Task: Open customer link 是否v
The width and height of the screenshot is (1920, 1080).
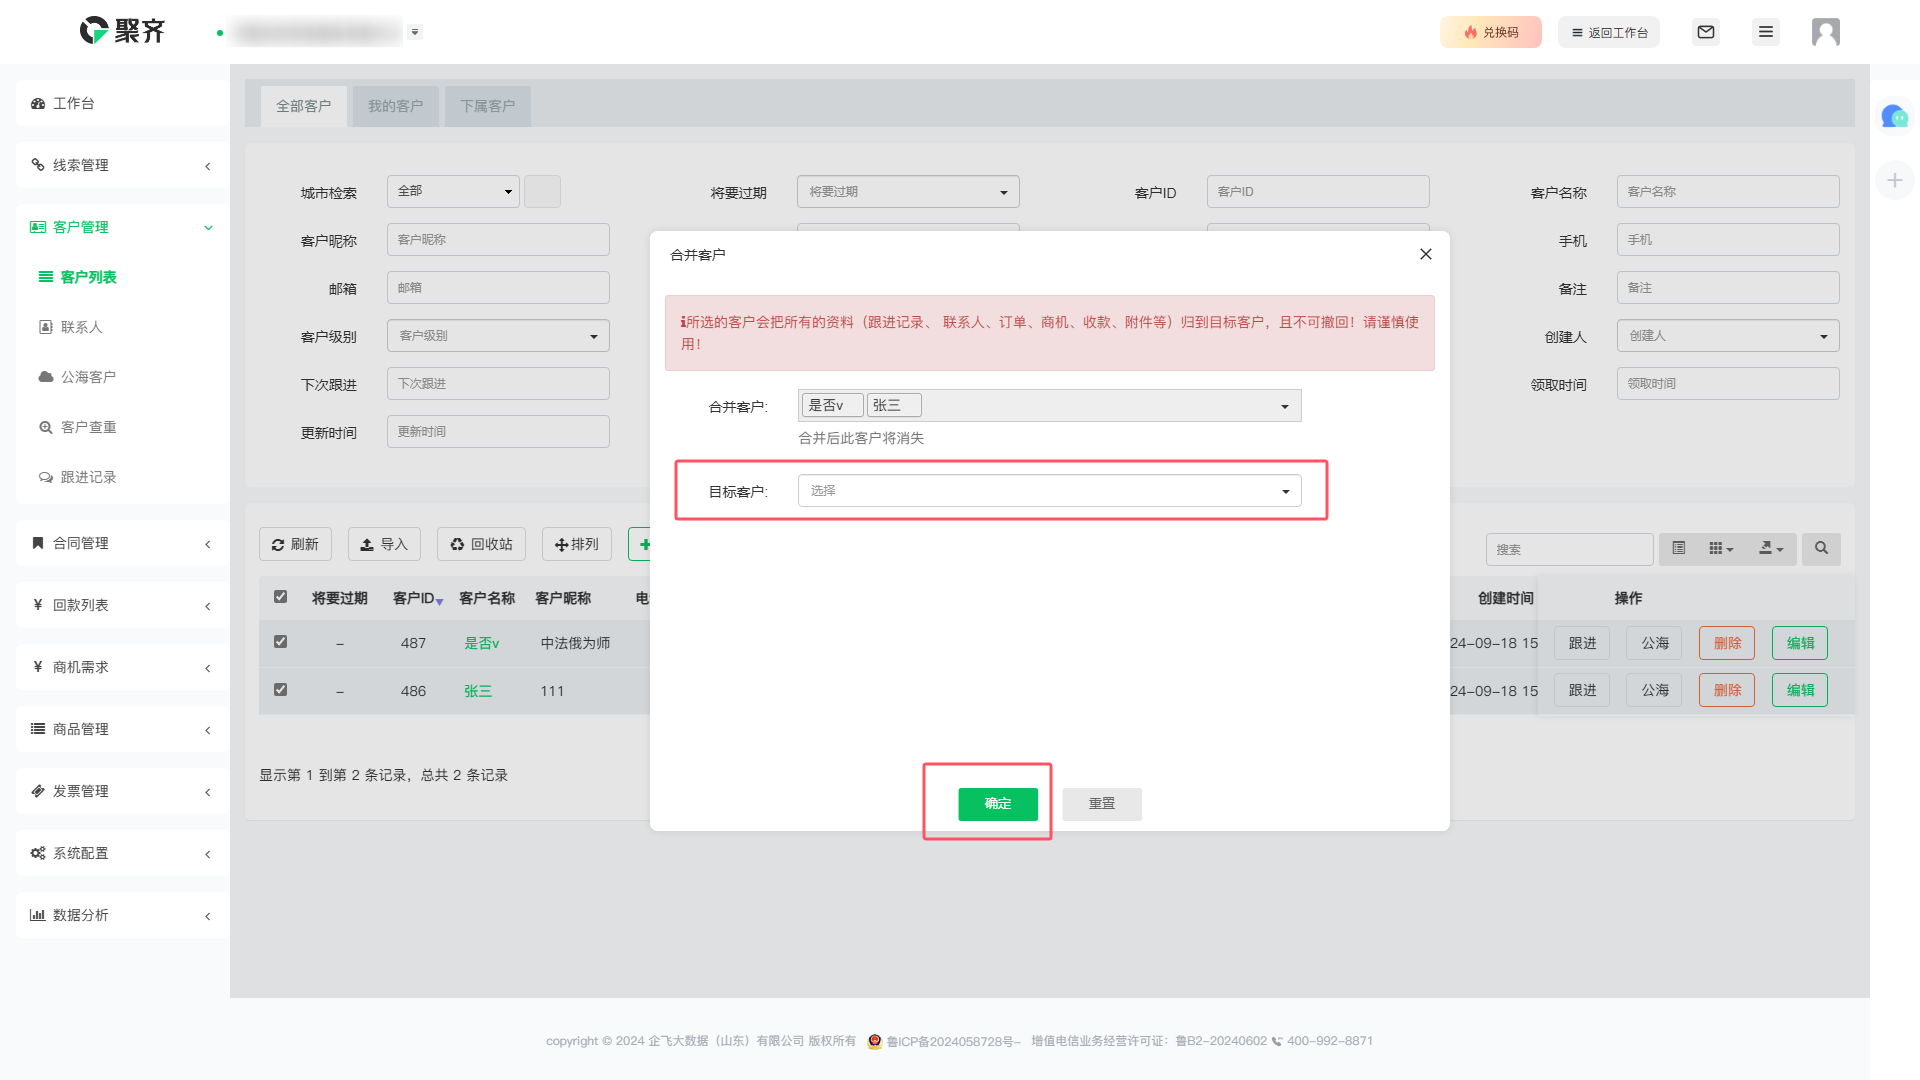Action: pos(481,643)
